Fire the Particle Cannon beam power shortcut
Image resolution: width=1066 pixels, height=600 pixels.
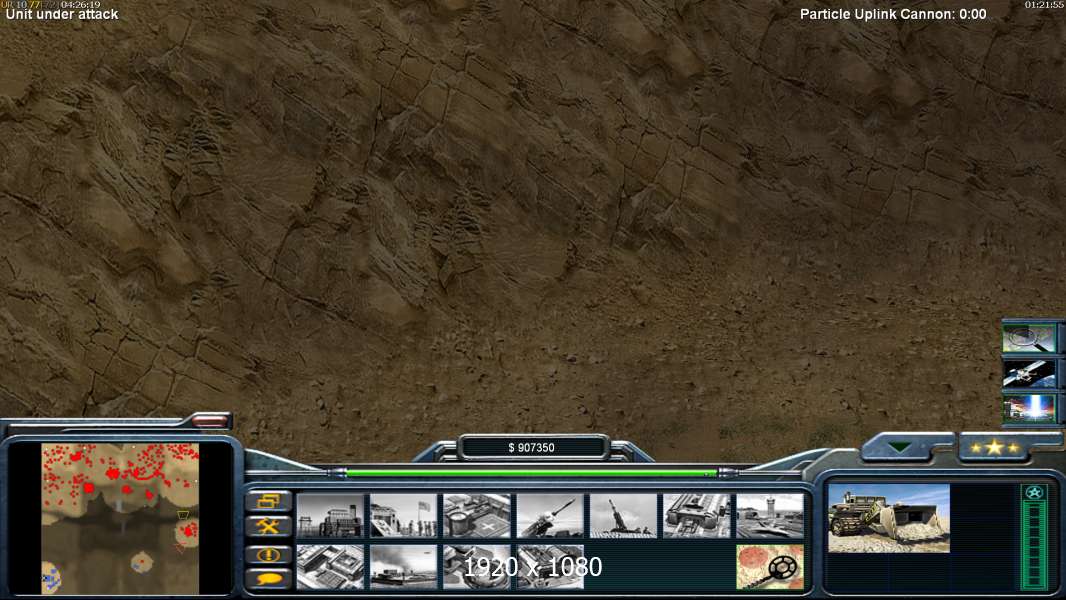tap(1029, 408)
